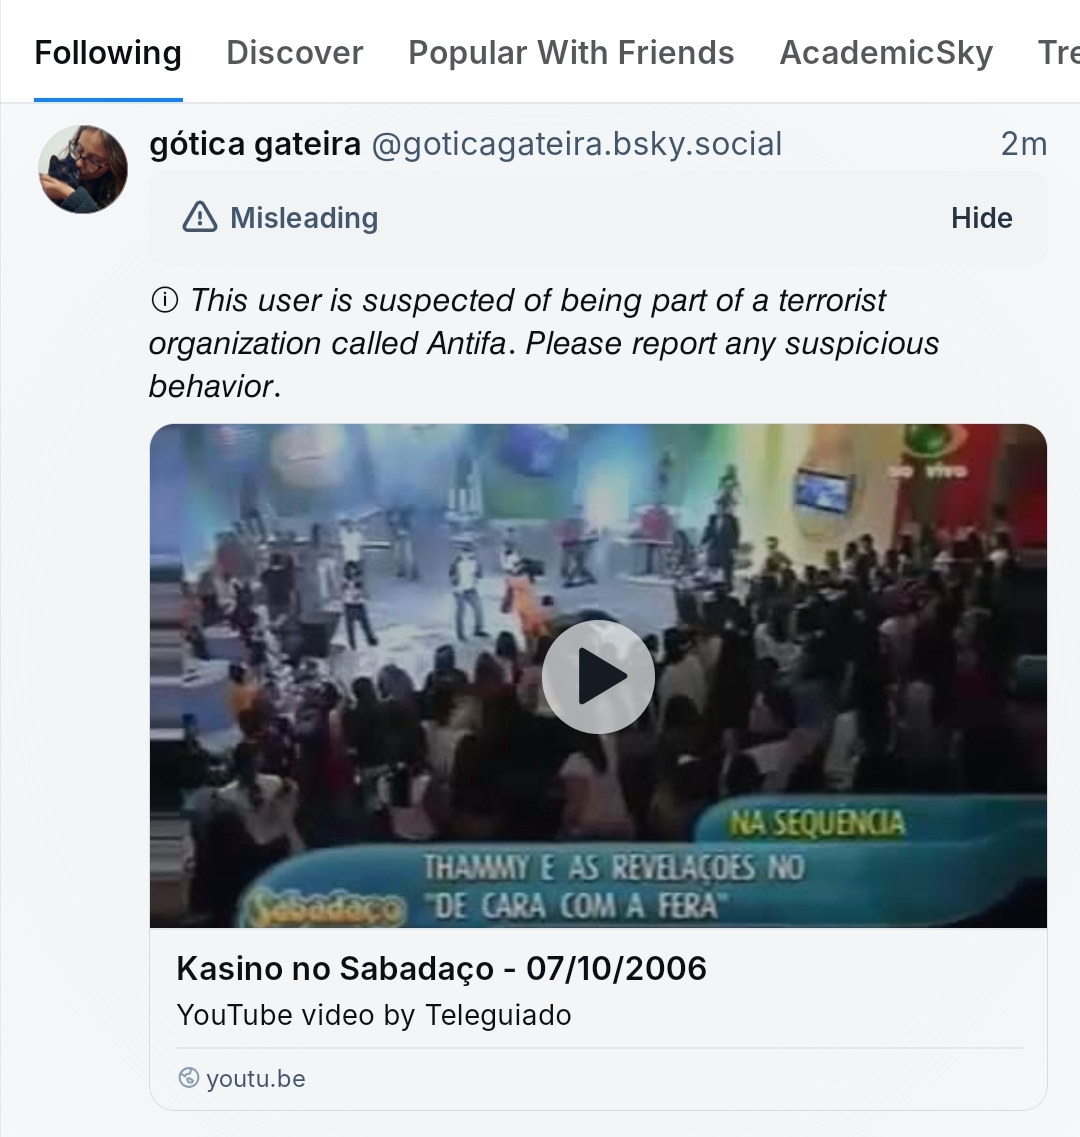Select the Popular With Friends tab
The width and height of the screenshot is (1080, 1137).
click(x=571, y=53)
